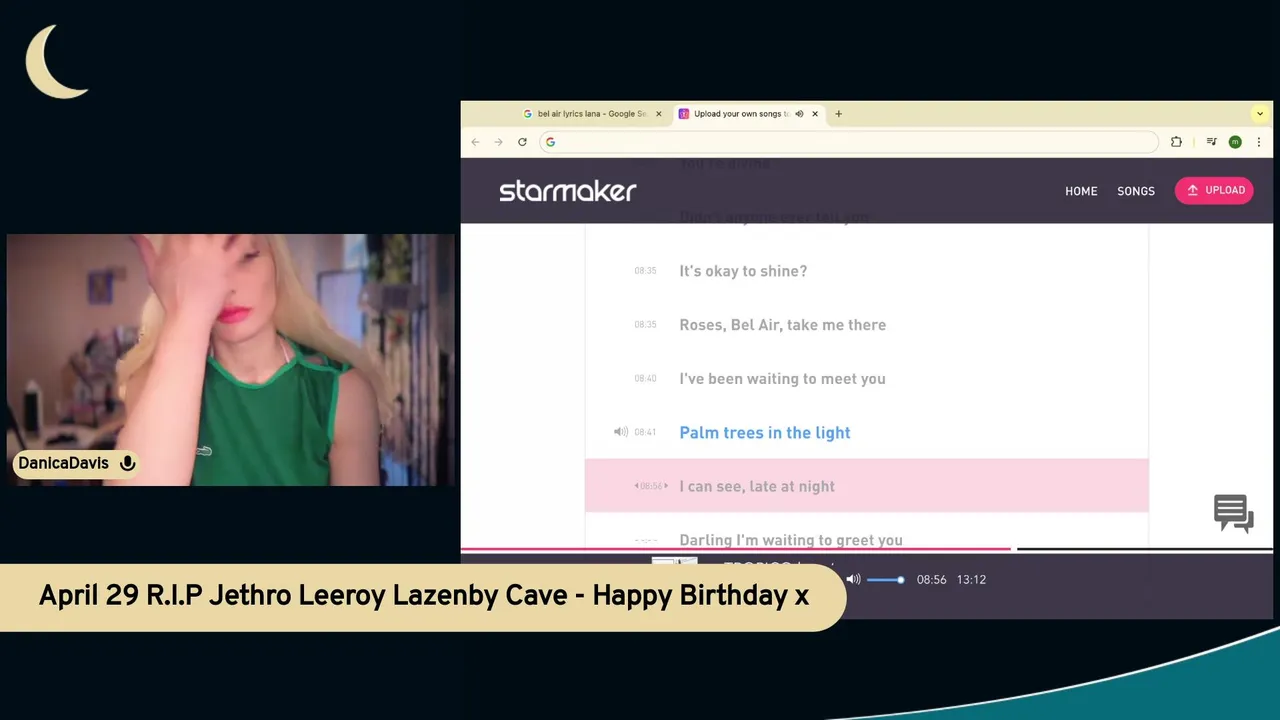Select lyric line 'I can see, late at night'

point(757,487)
